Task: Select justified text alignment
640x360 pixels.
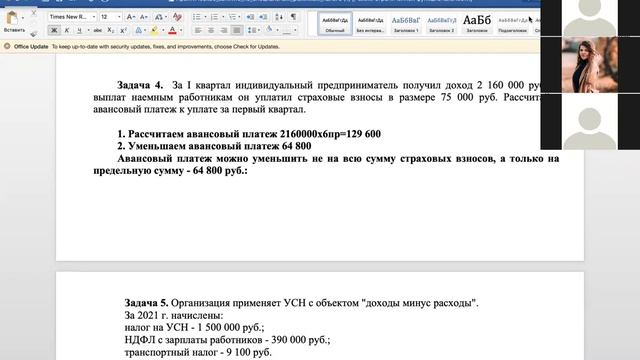Action: tap(237, 30)
